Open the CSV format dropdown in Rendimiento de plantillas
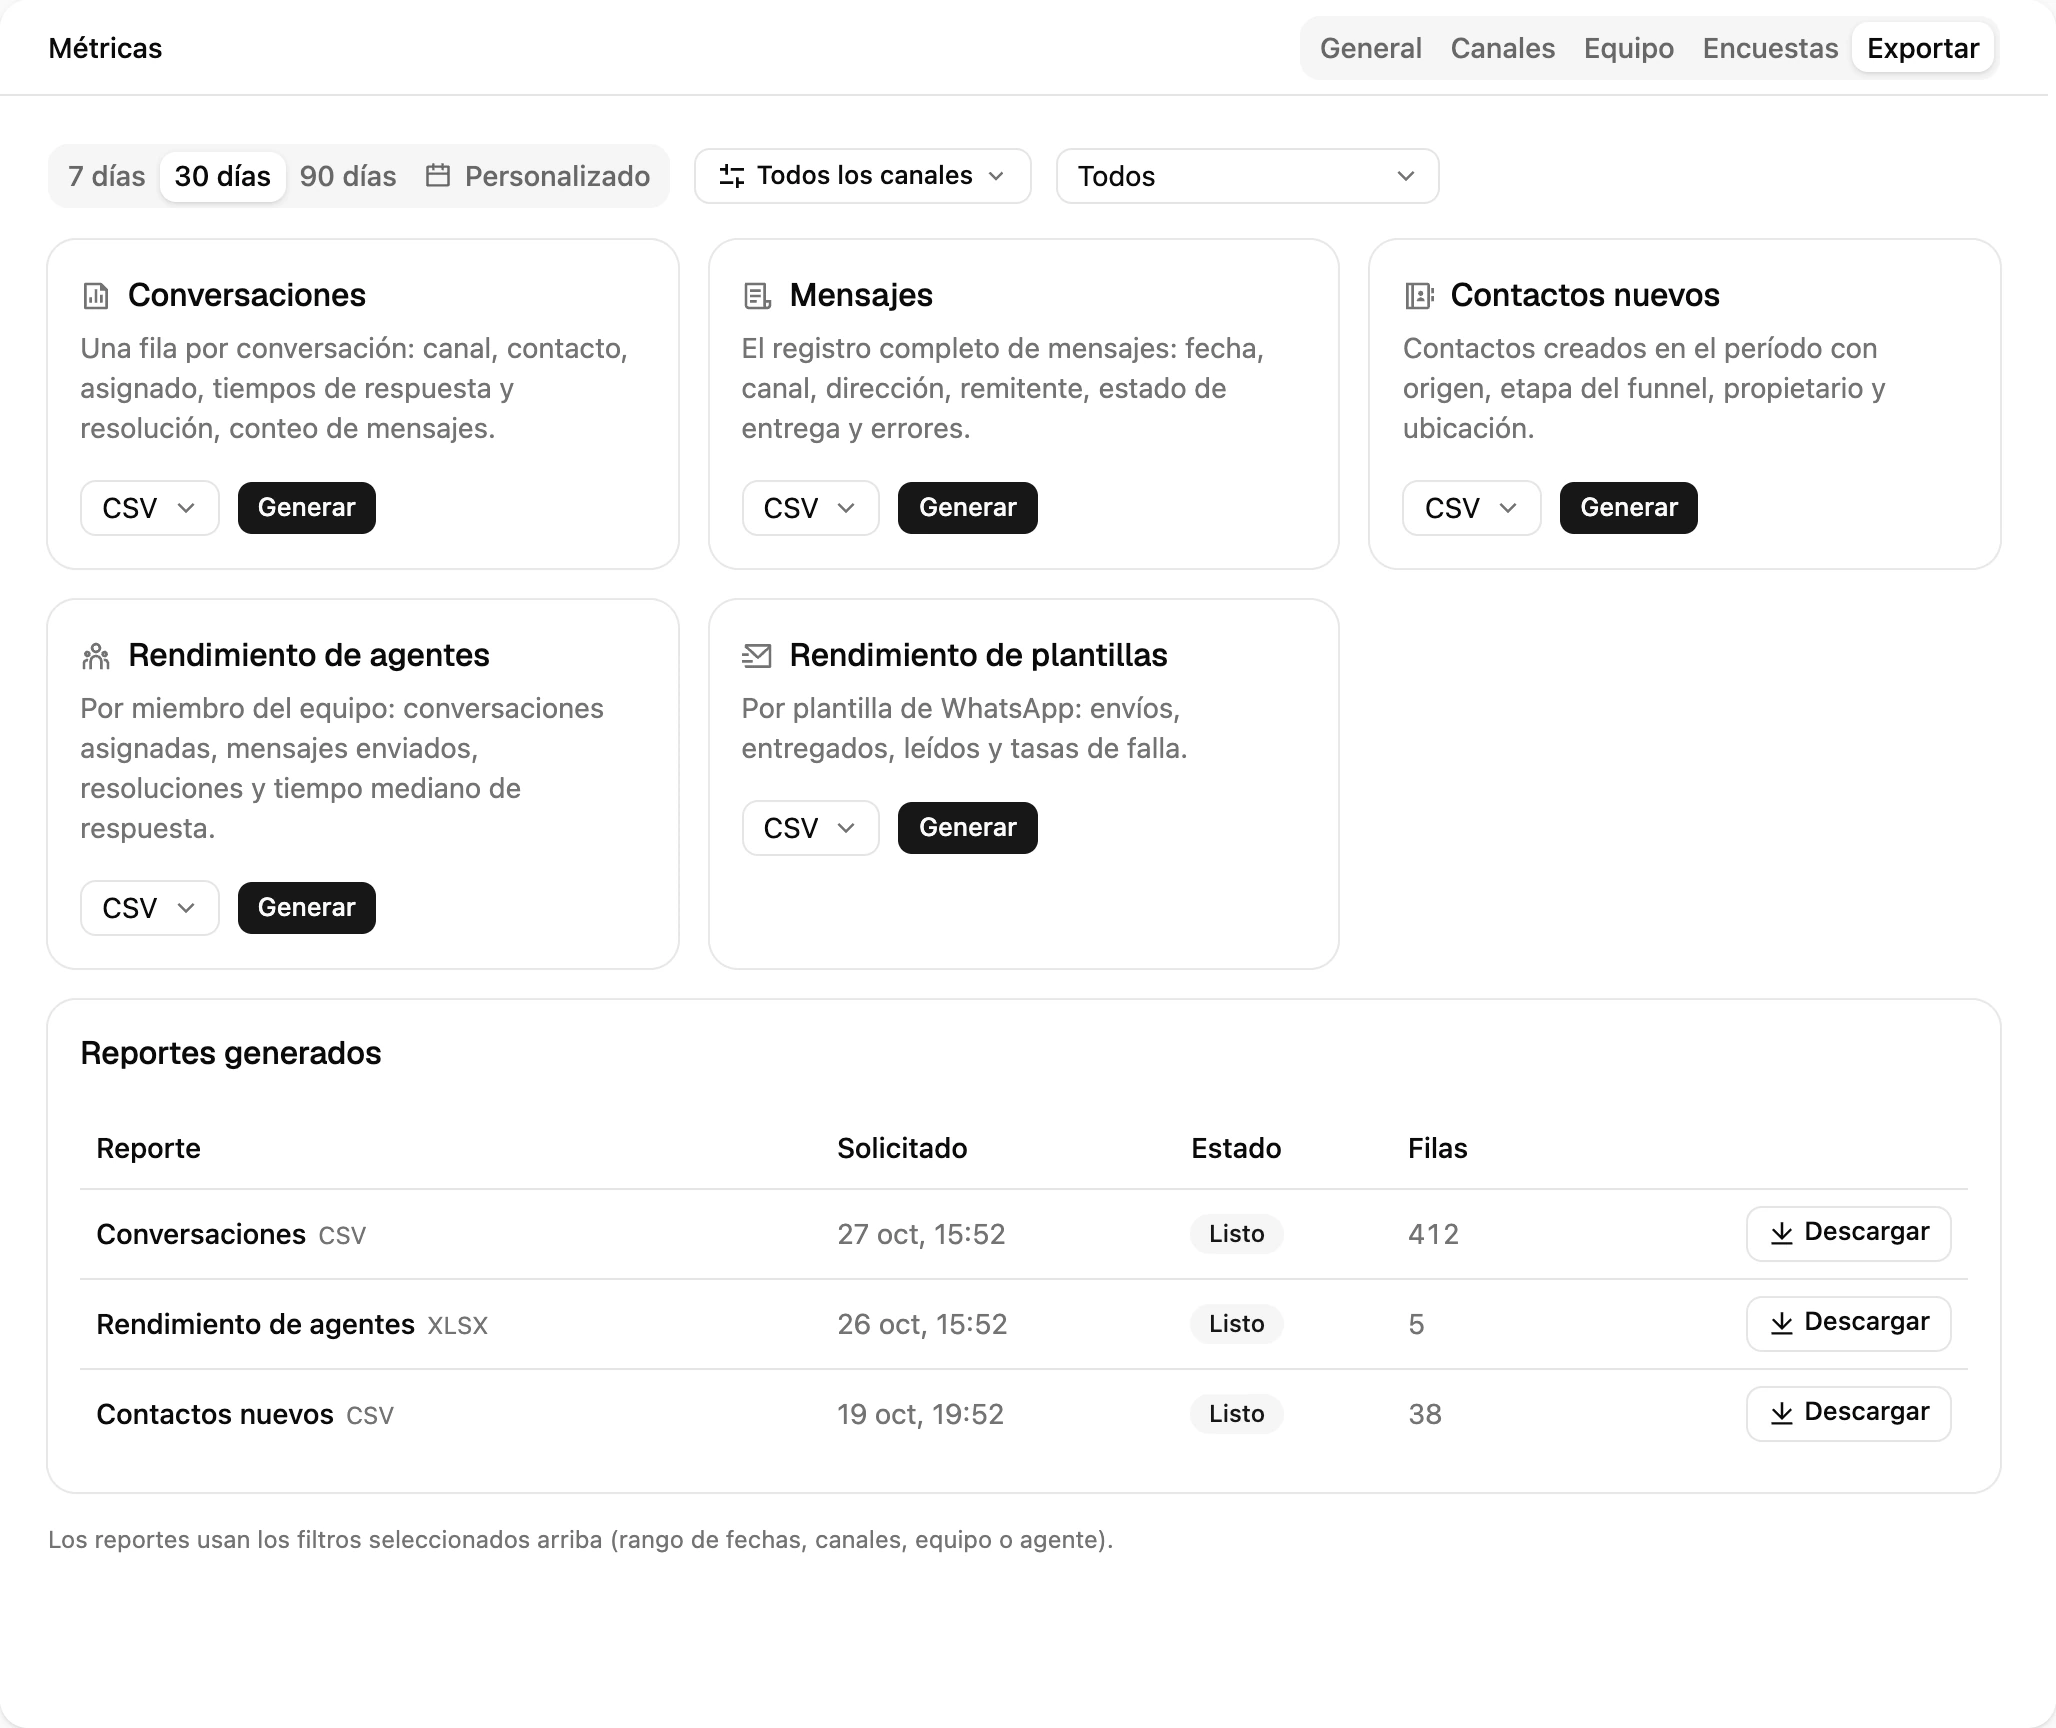Viewport: 2056px width, 1728px height. (x=811, y=828)
